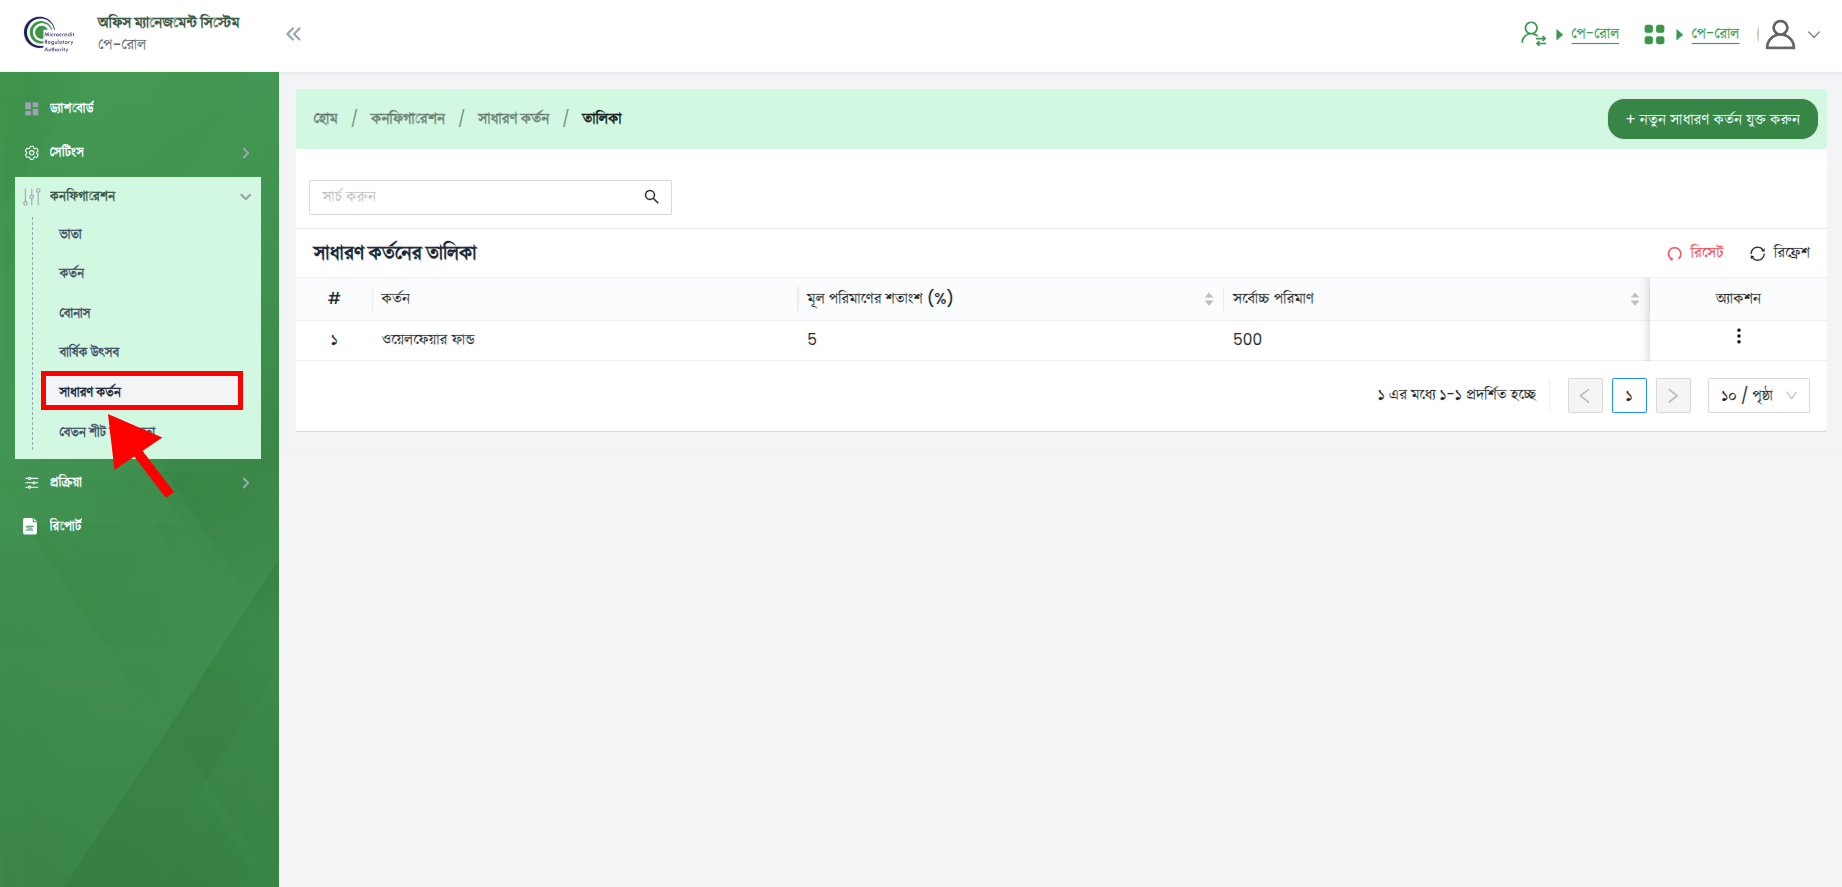Sort by মূল পরিমাণের শতাংশ column arrows
This screenshot has height=887, width=1842.
(1209, 299)
